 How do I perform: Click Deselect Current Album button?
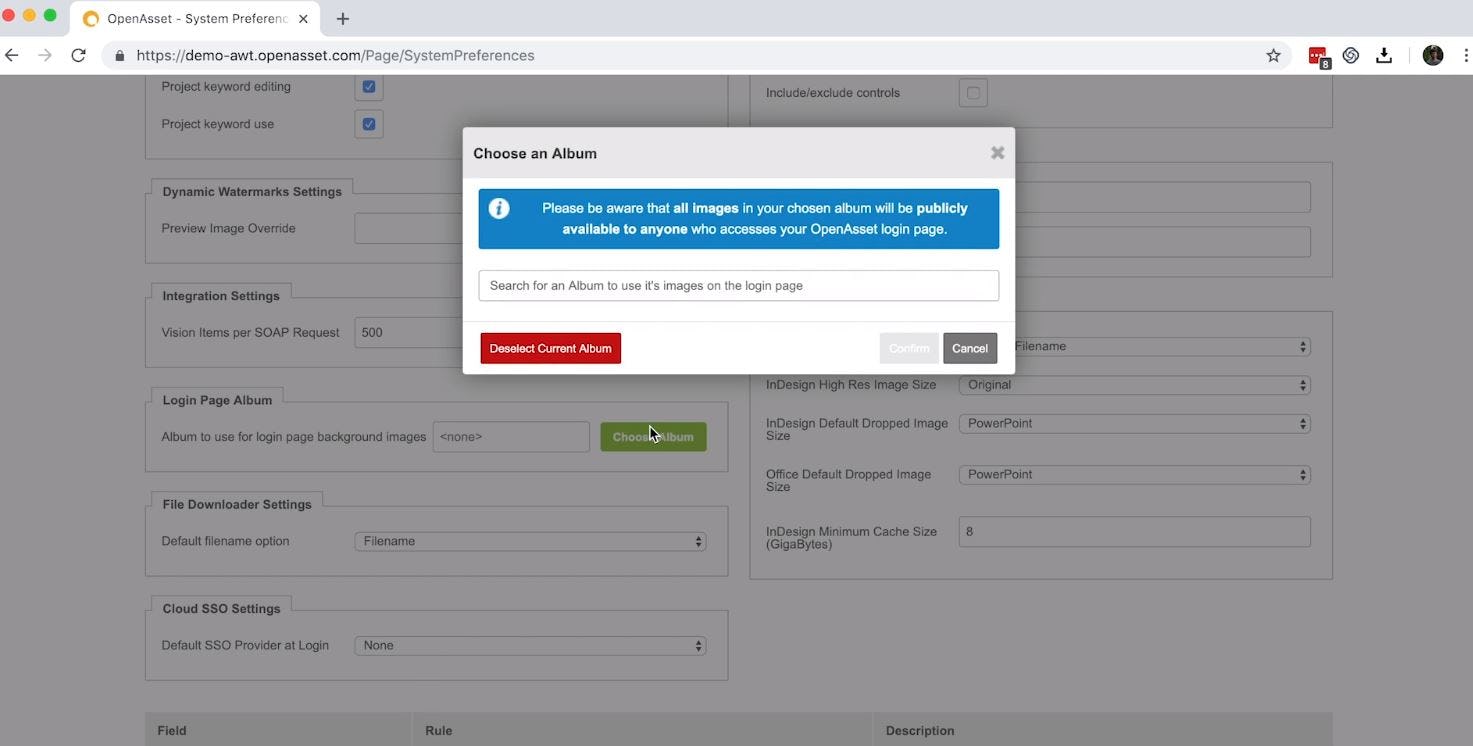[x=550, y=348]
